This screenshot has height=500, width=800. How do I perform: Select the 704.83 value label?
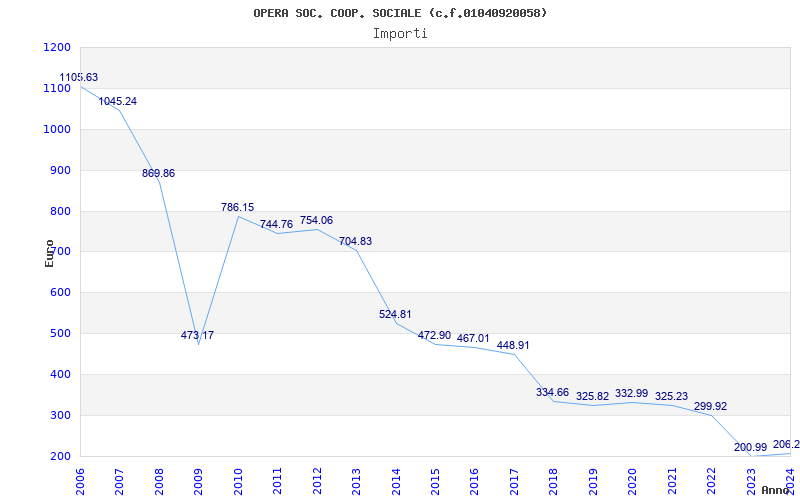click(356, 242)
